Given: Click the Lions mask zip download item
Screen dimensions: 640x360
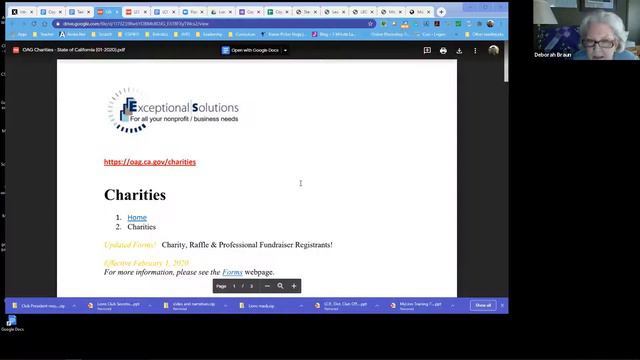Looking at the screenshot, I should tap(258, 306).
